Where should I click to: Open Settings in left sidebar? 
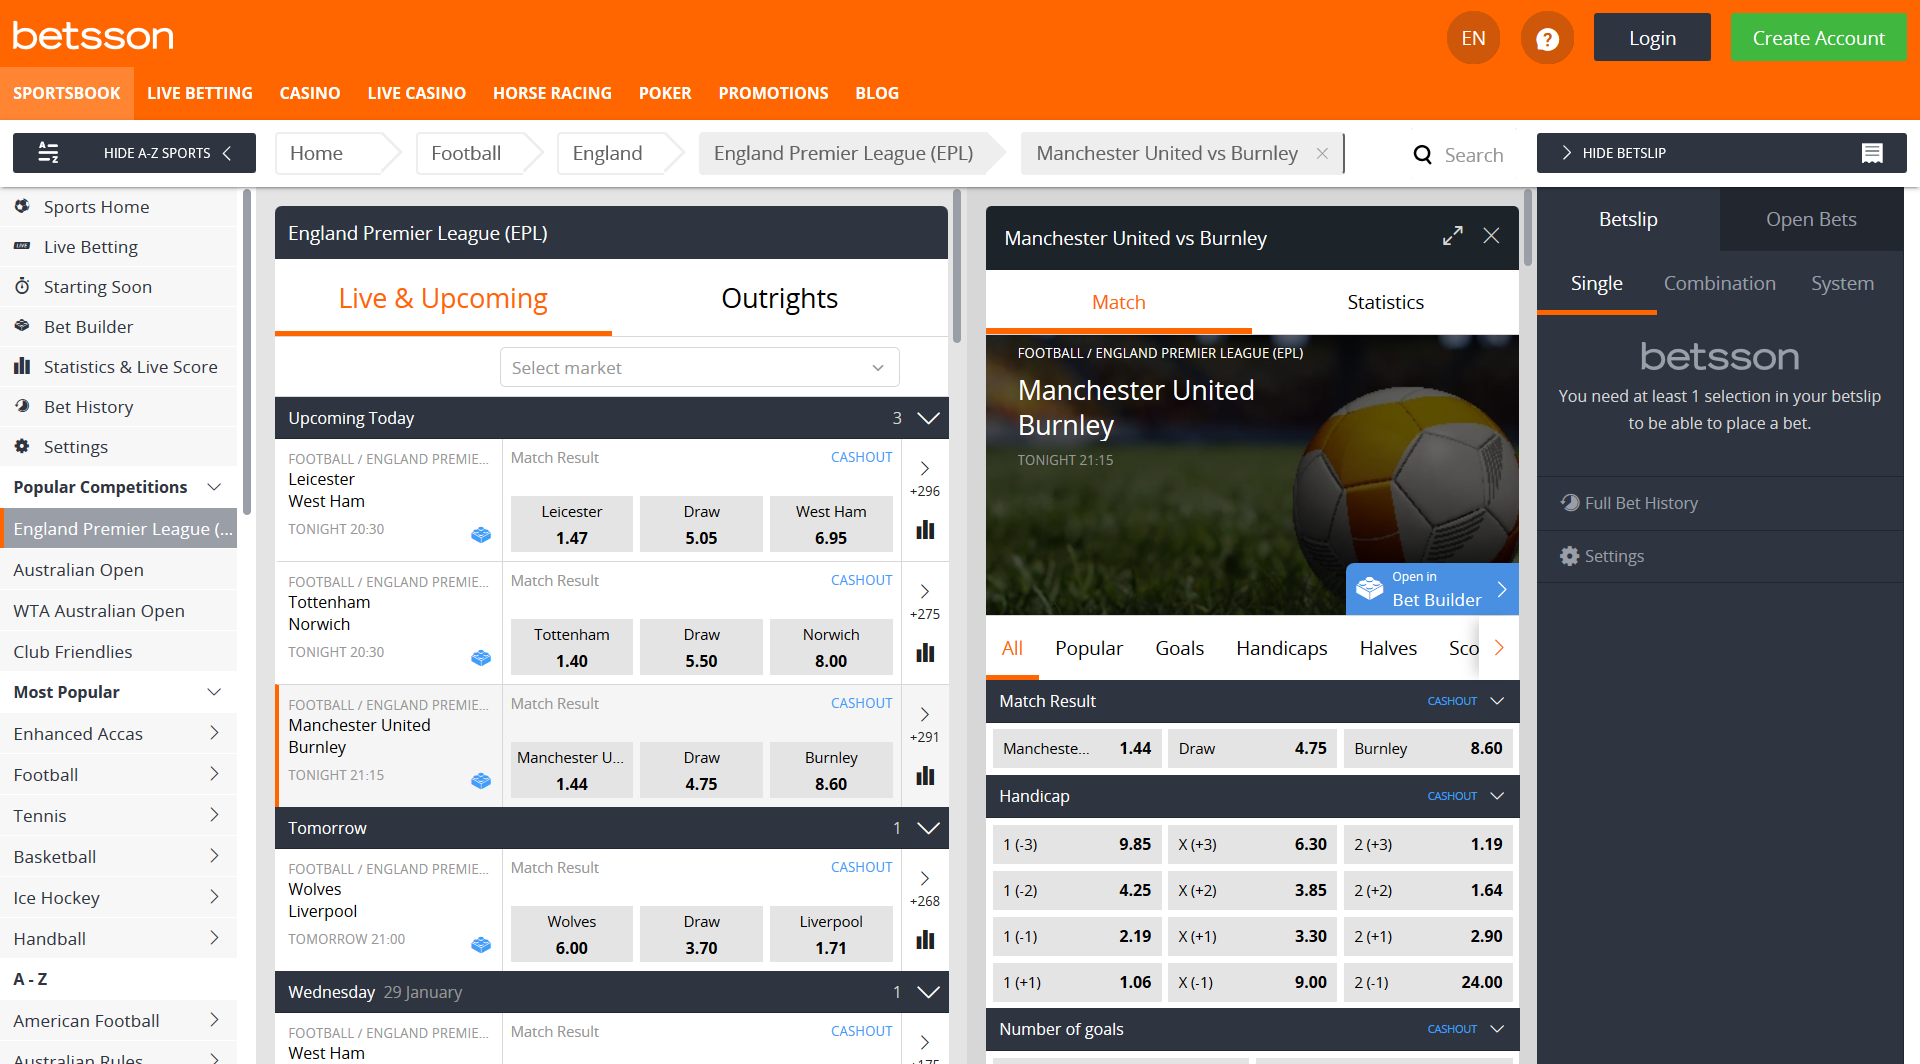click(x=119, y=447)
